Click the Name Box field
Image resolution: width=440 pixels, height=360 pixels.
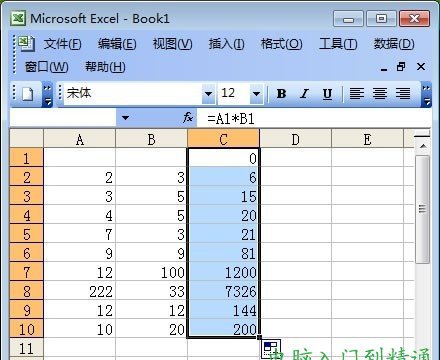coord(63,118)
